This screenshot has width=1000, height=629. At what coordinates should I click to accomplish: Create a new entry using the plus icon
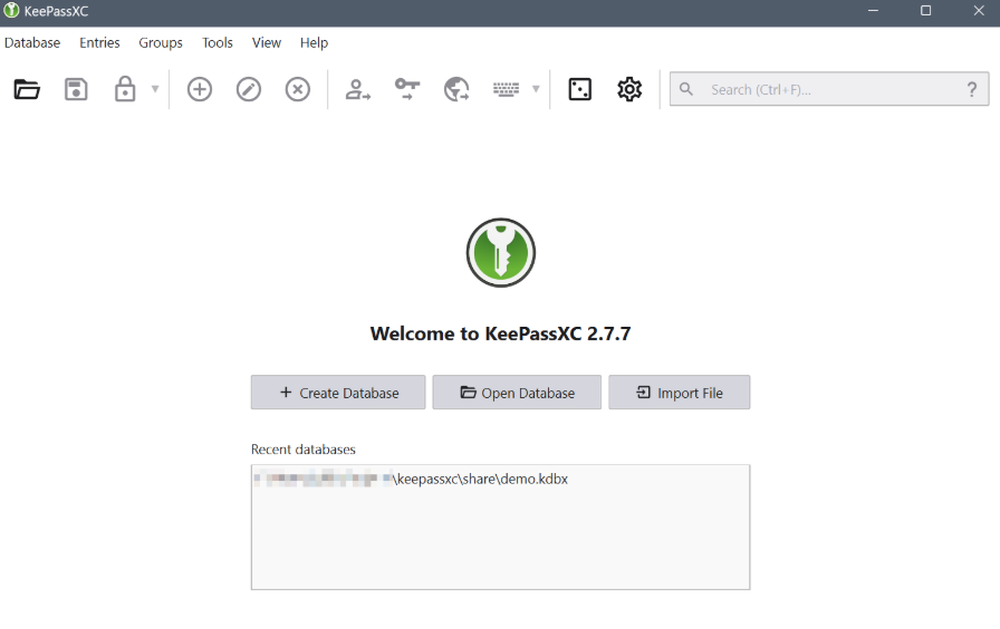199,89
